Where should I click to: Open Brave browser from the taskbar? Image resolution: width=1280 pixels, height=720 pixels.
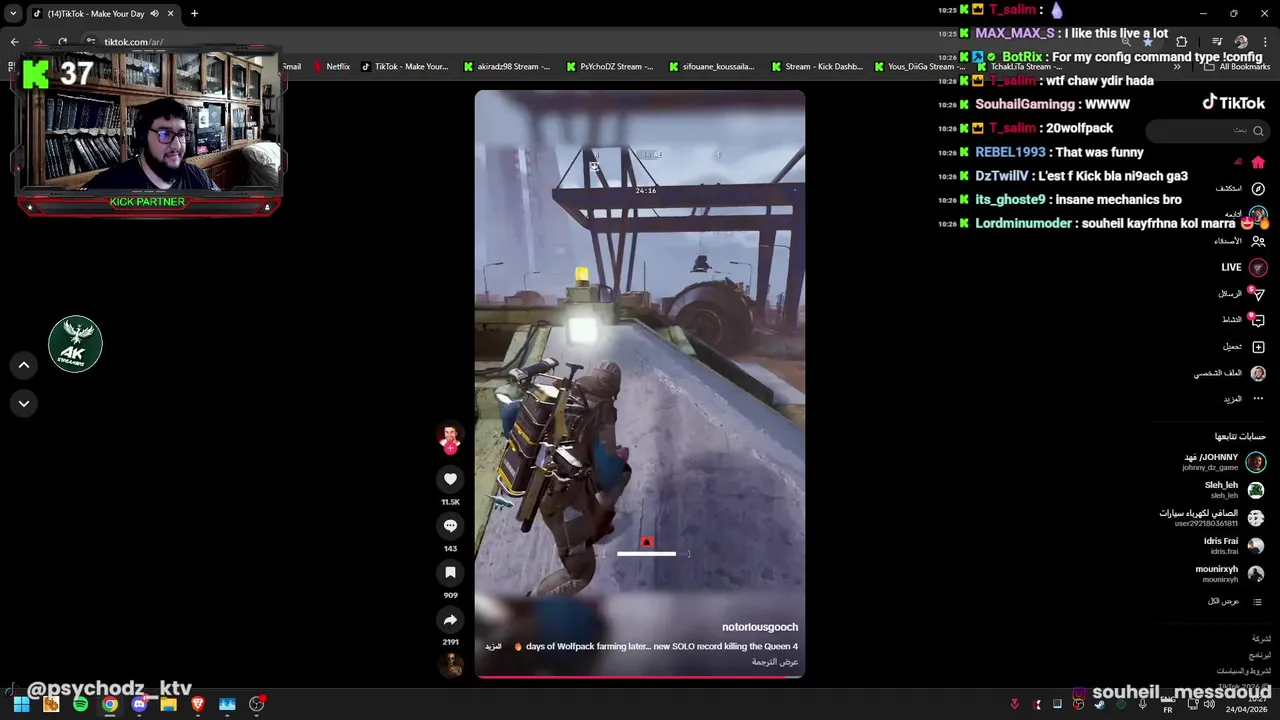click(x=198, y=704)
